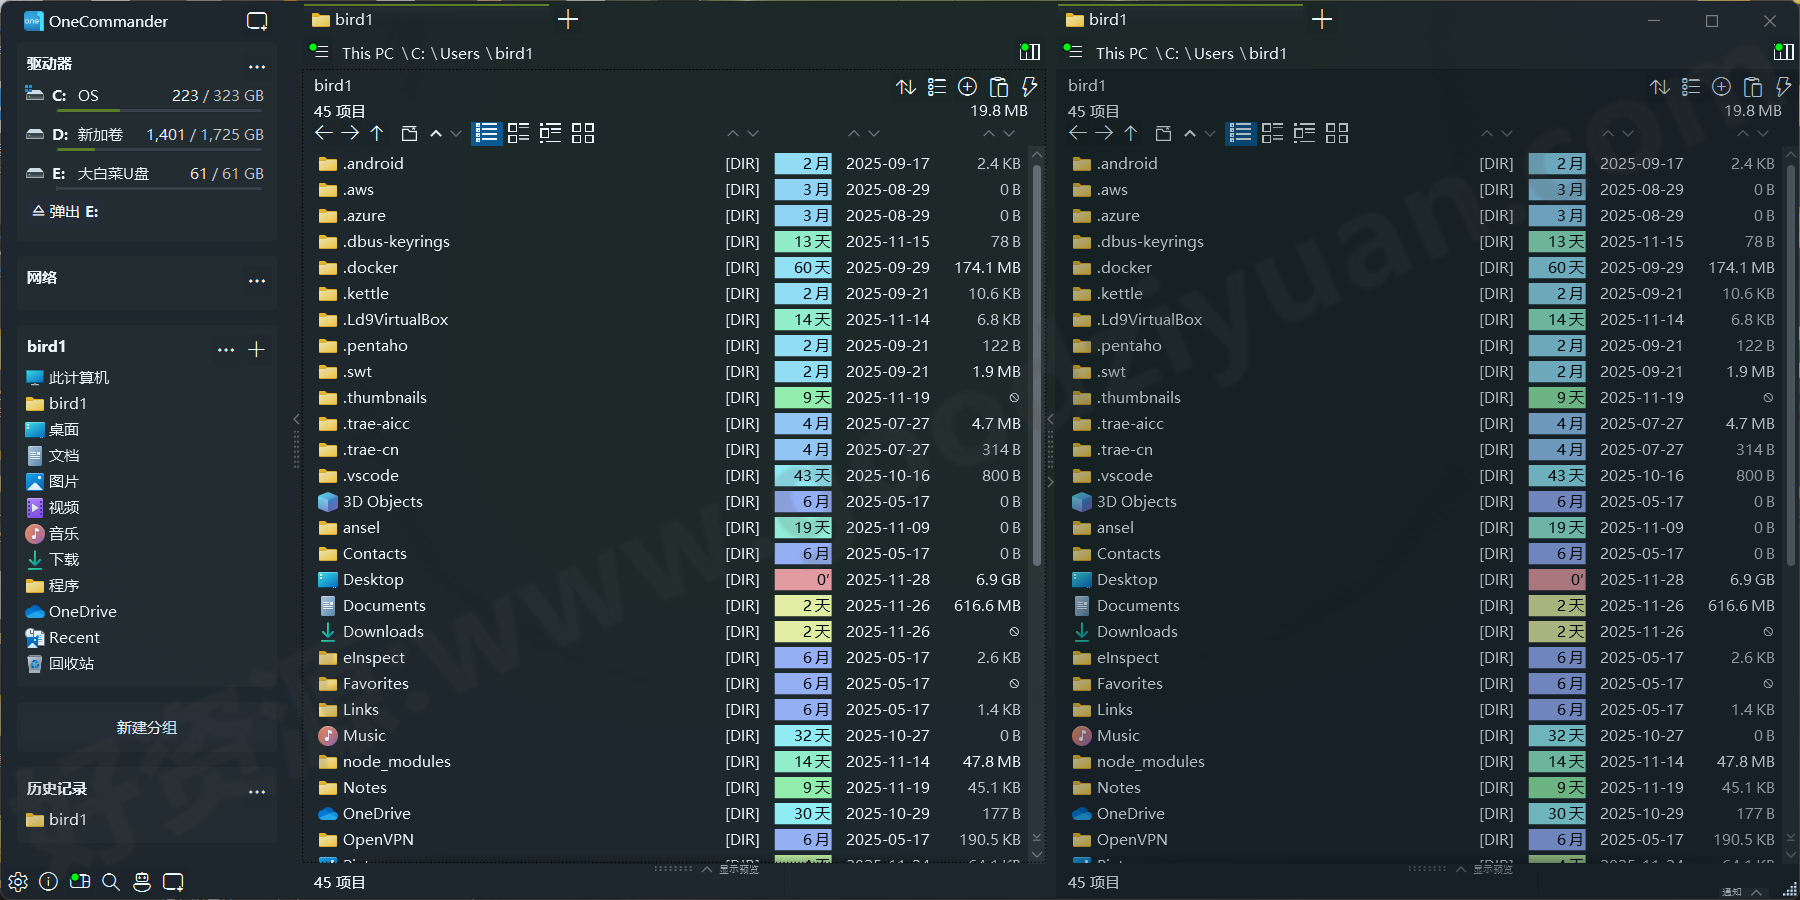Open quick actions with the lightning icon
The width and height of the screenshot is (1800, 900).
[1029, 87]
